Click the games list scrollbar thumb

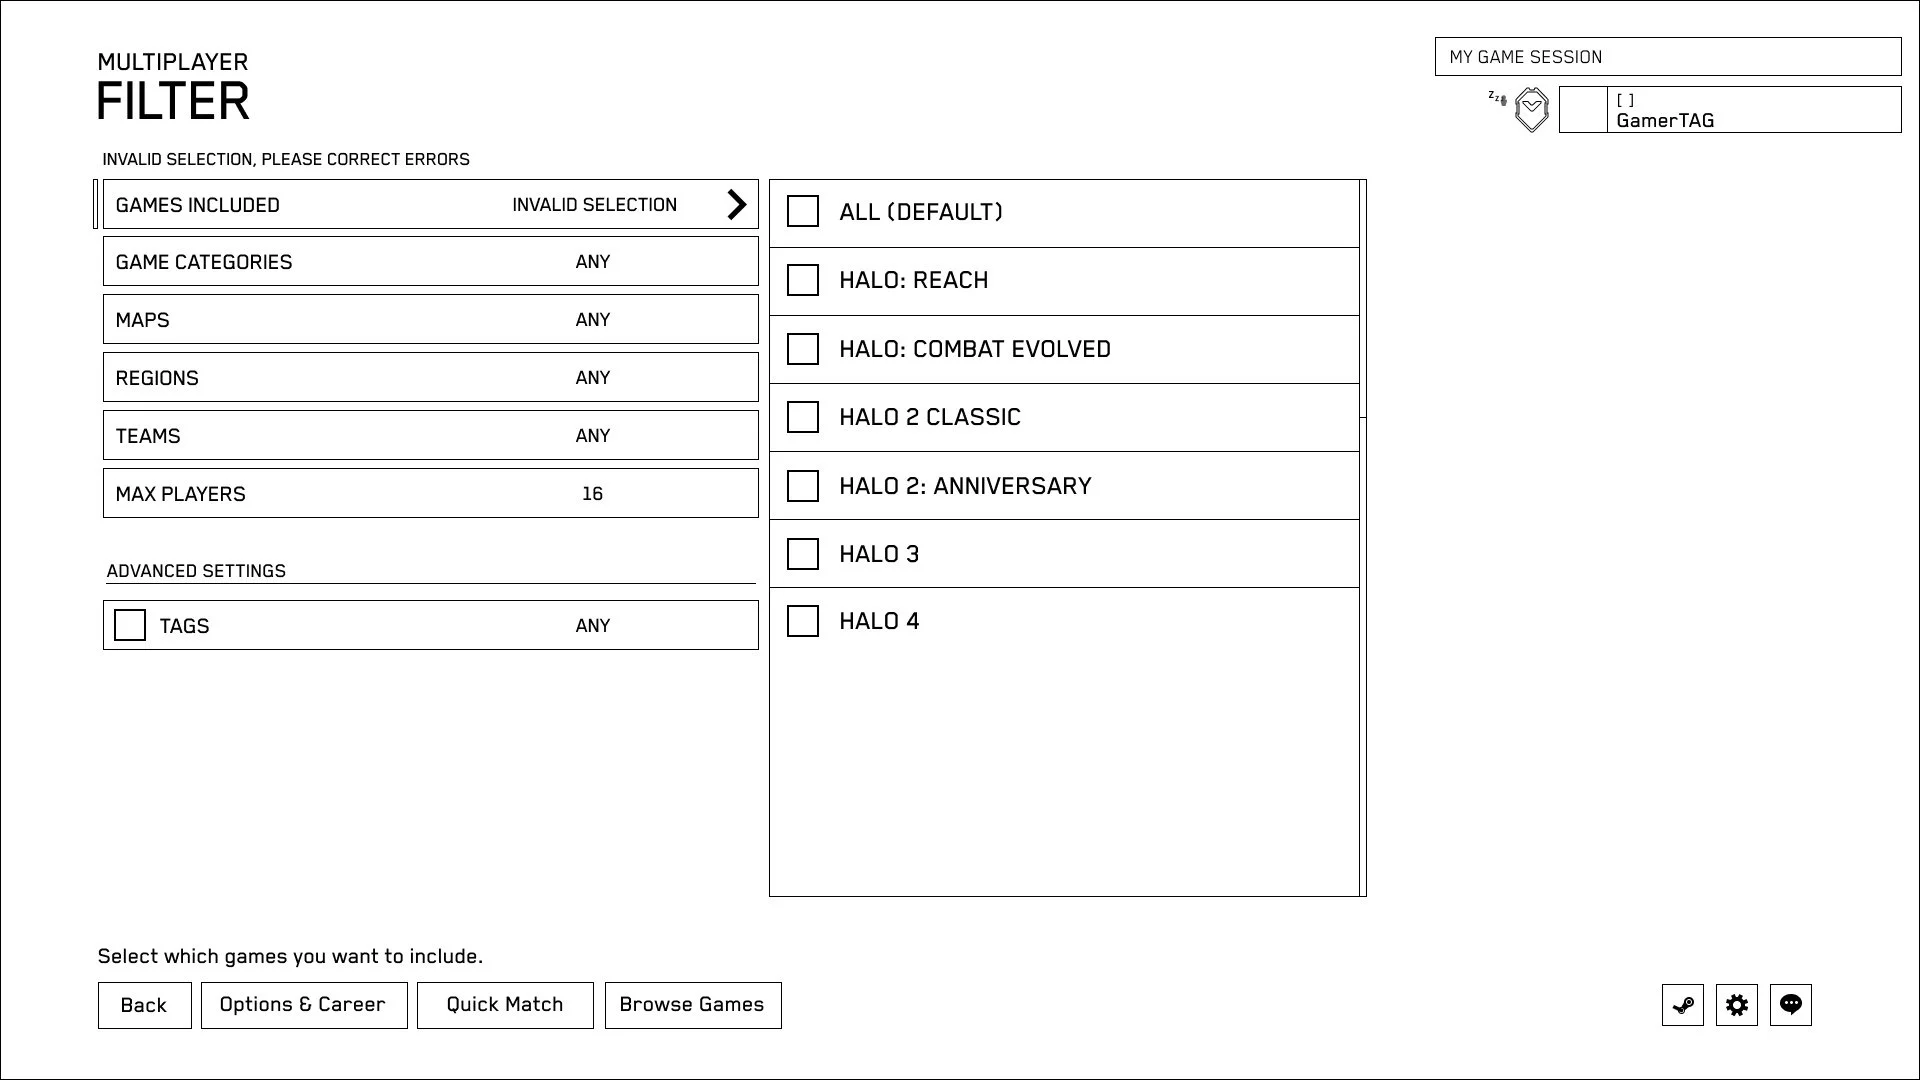tap(1363, 299)
